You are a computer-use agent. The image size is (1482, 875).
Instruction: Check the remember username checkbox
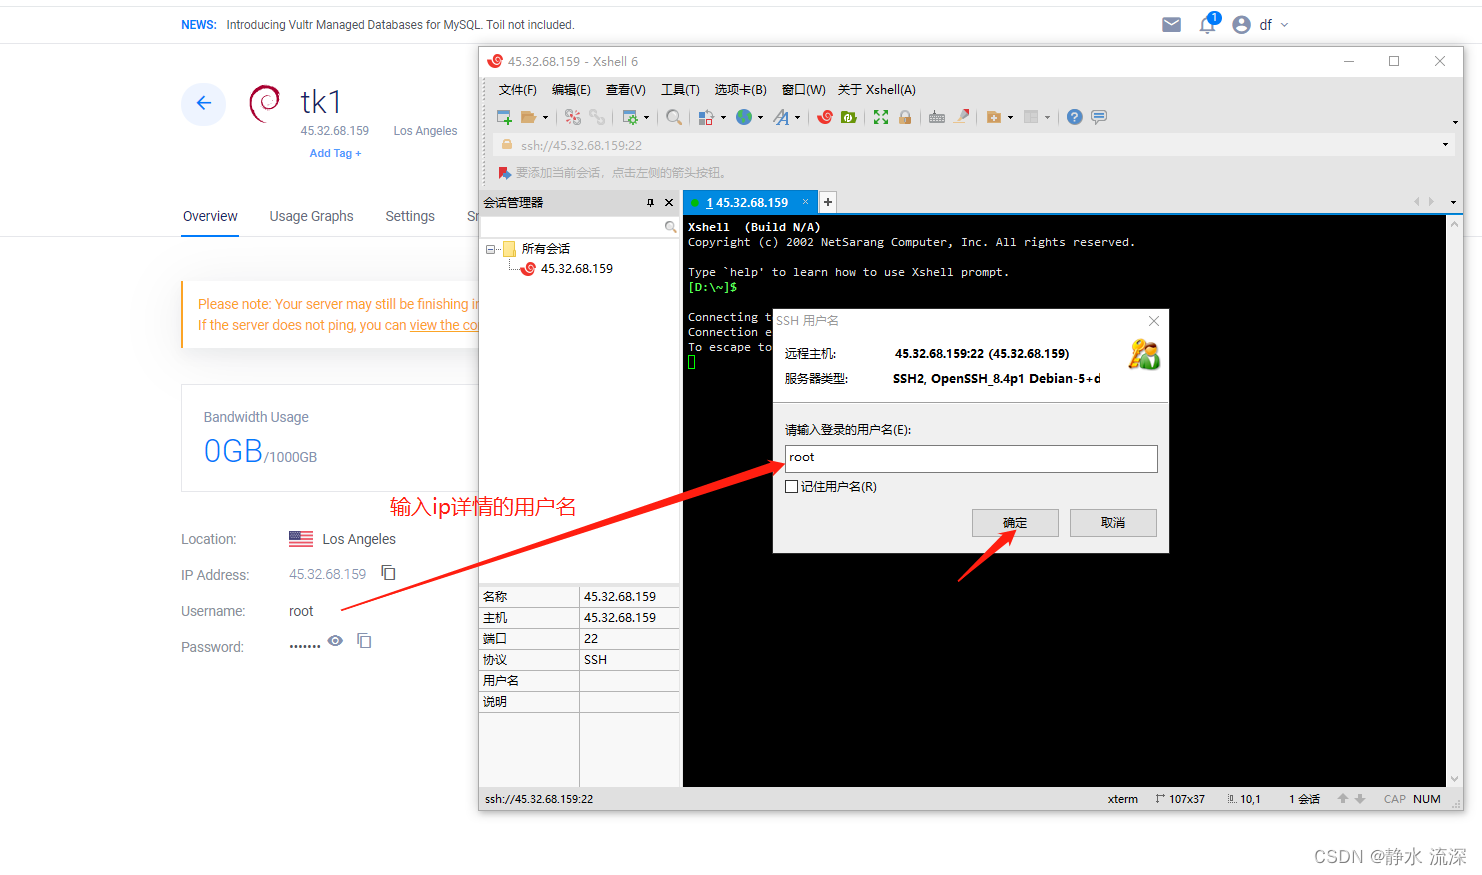click(x=792, y=487)
